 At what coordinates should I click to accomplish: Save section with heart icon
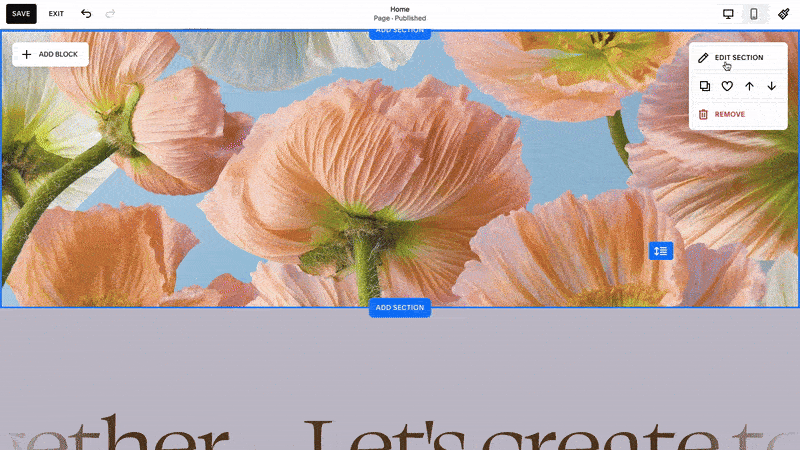[727, 86]
